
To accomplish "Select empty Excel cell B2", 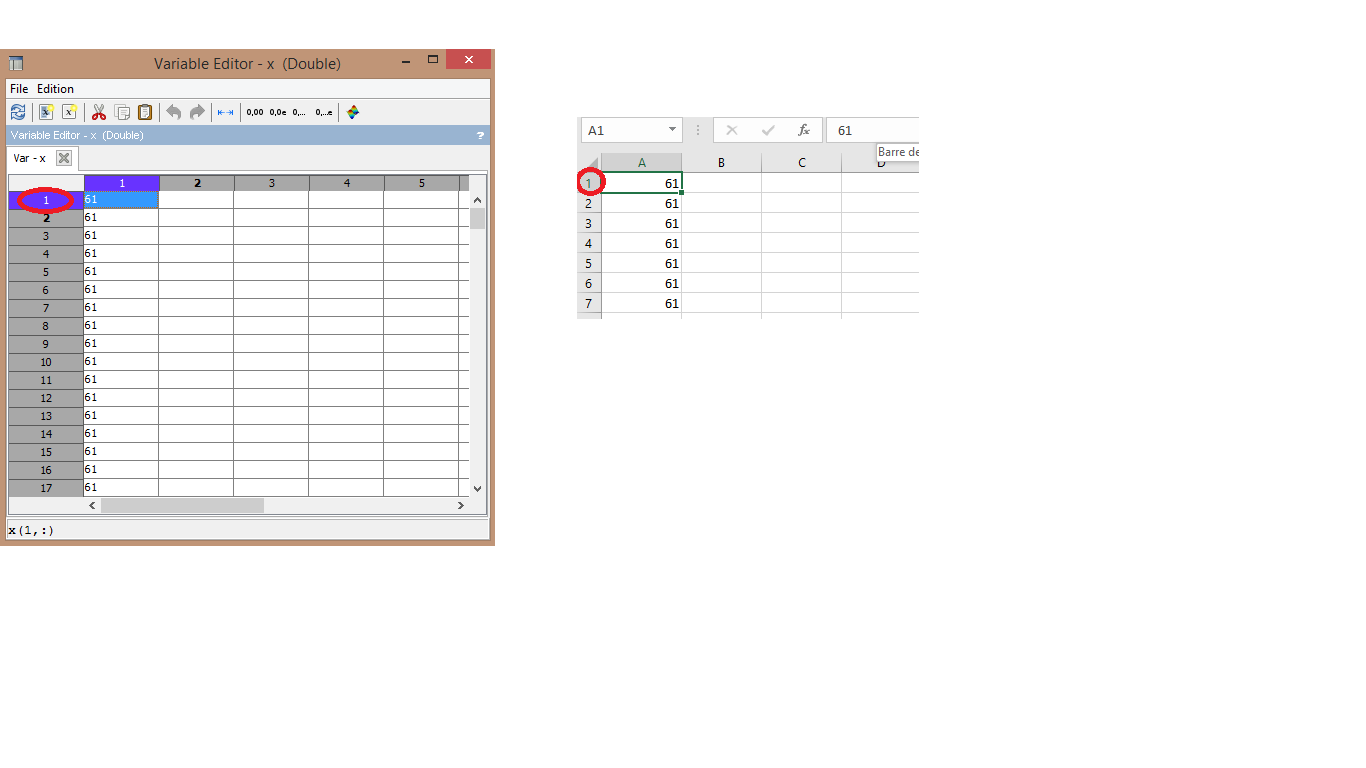I will pos(722,203).
